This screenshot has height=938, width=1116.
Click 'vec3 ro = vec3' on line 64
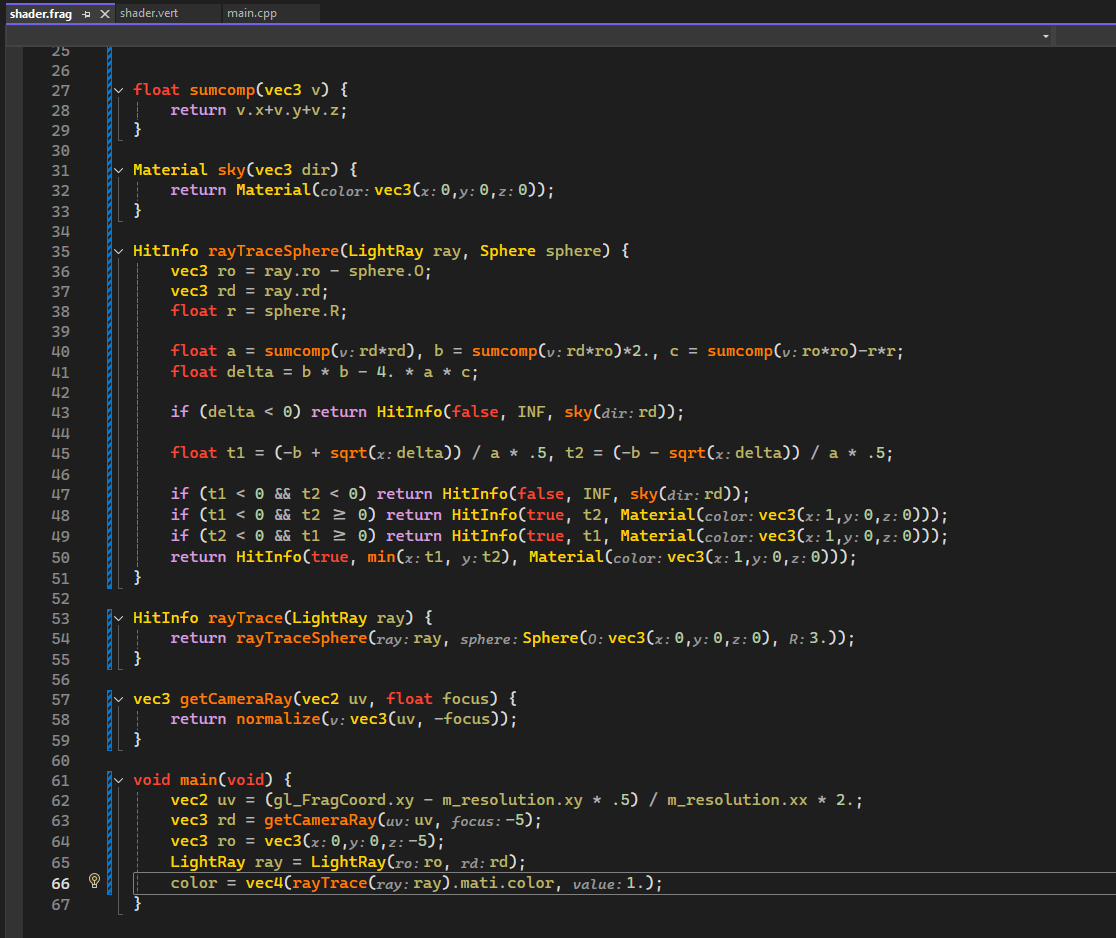(236, 841)
